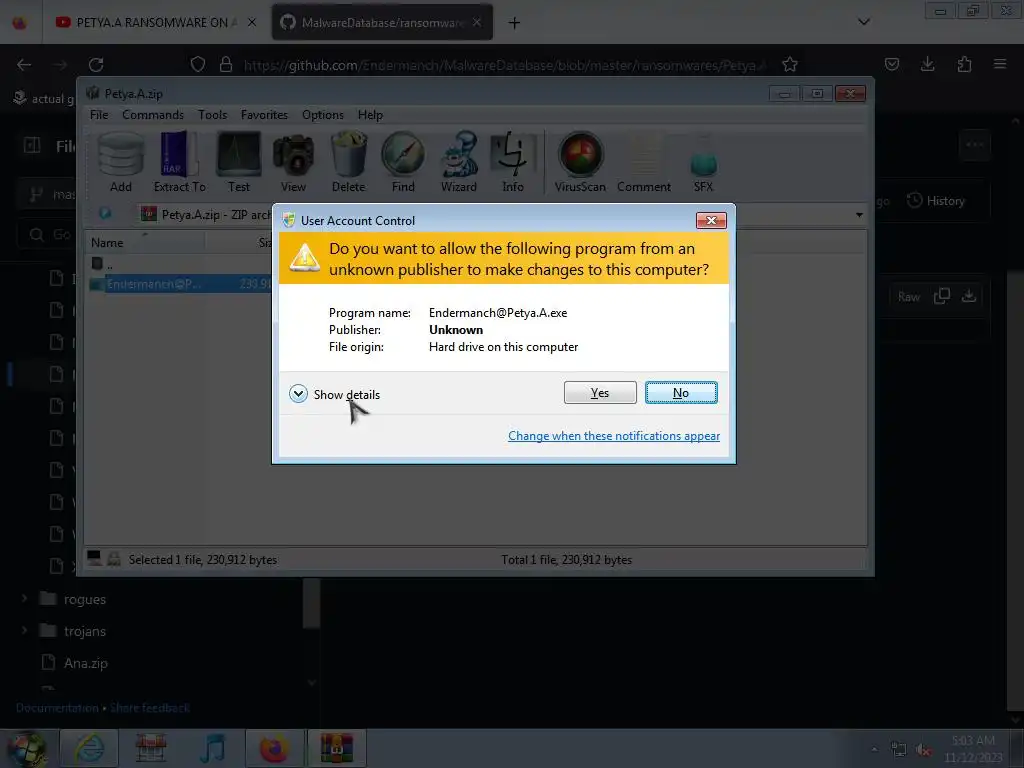Click the WinRAR Delete icon

[x=348, y=163]
